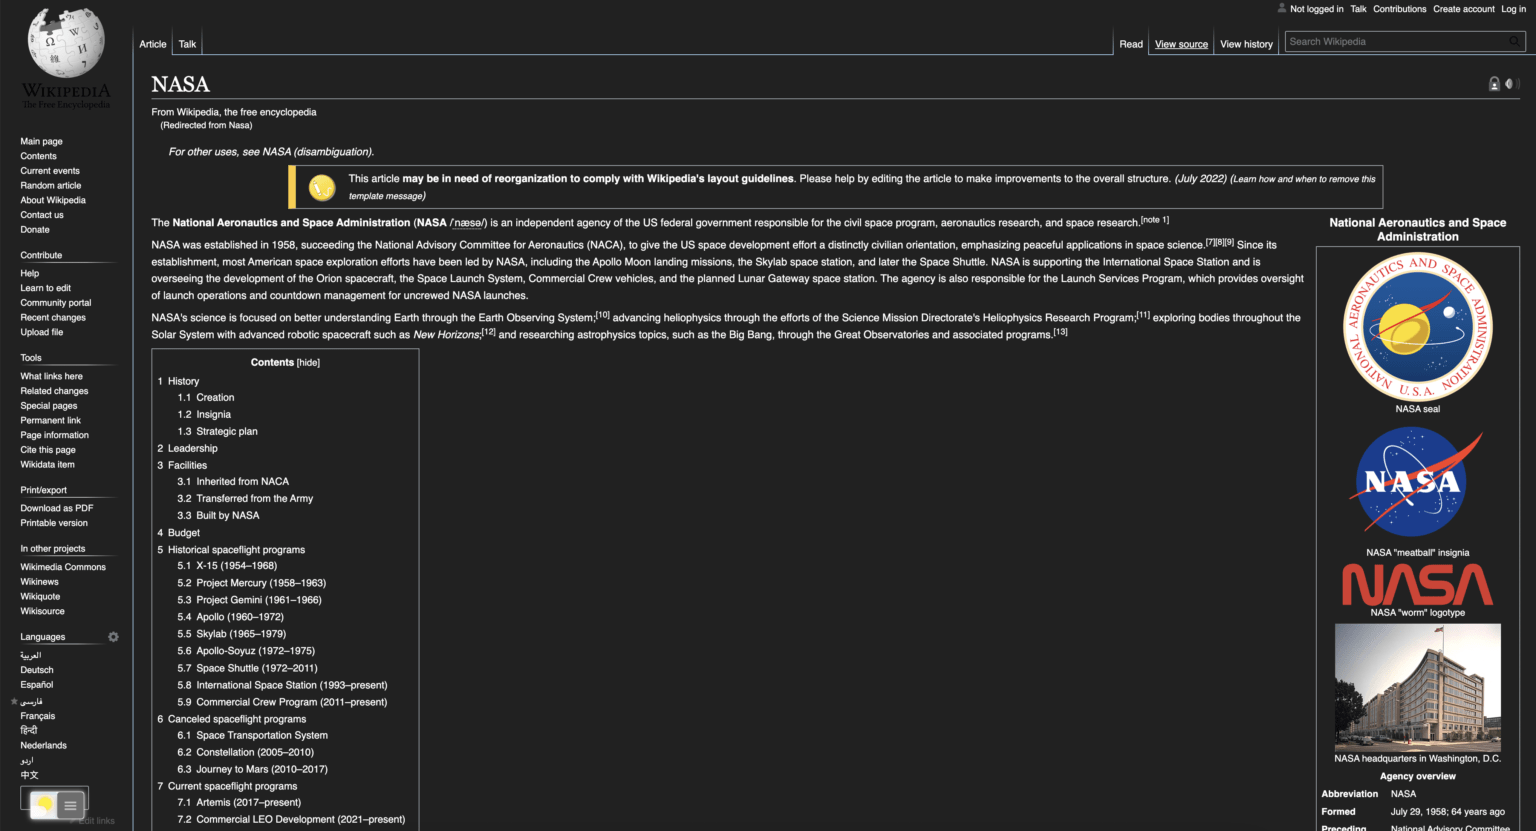Image resolution: width=1536 pixels, height=831 pixels.
Task: Jump to Budget section in contents
Action: tap(183, 533)
